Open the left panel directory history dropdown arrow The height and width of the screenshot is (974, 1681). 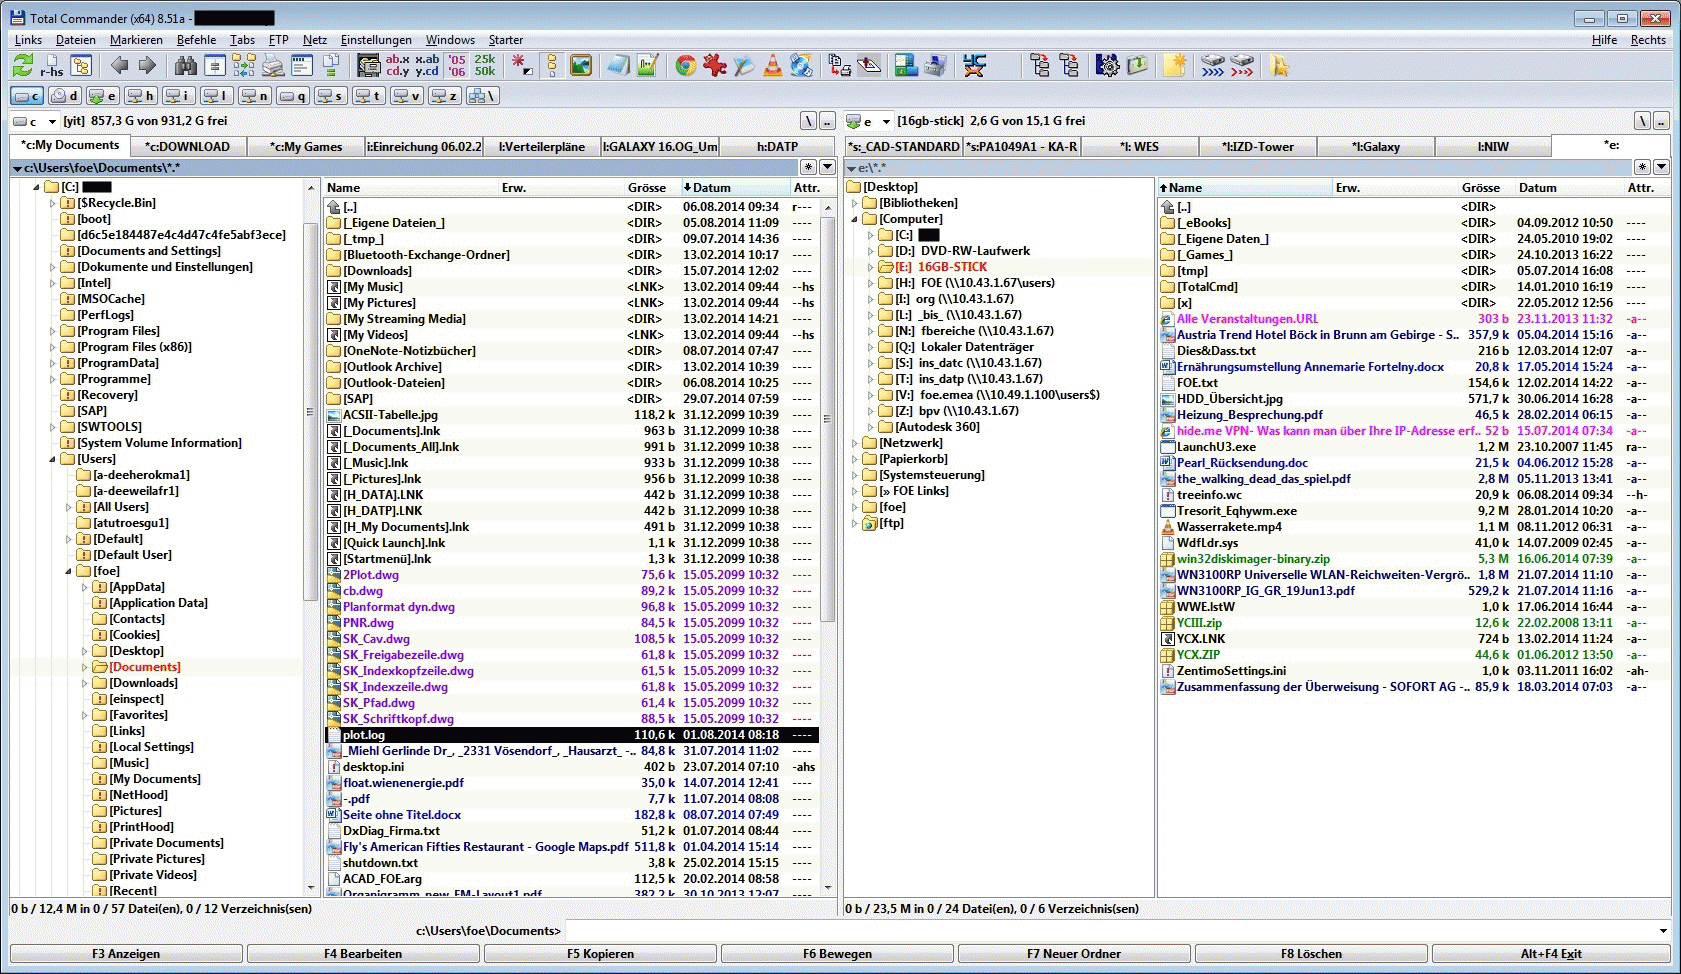click(827, 167)
